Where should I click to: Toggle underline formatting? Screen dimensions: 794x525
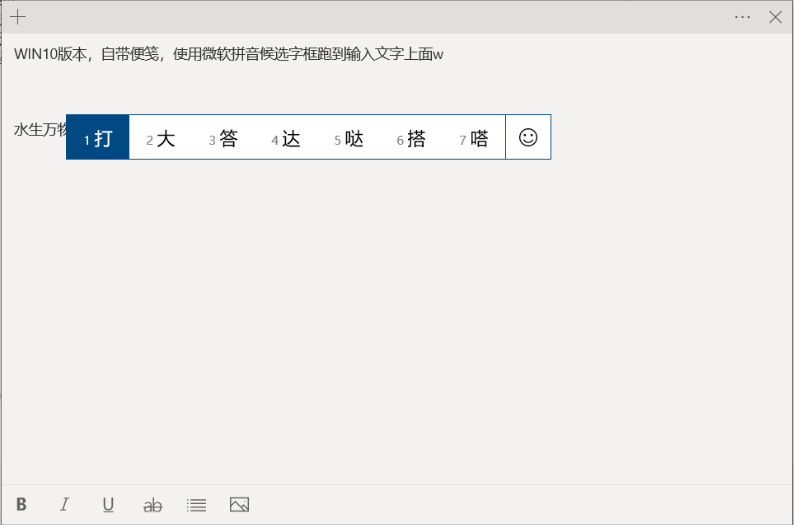click(108, 505)
